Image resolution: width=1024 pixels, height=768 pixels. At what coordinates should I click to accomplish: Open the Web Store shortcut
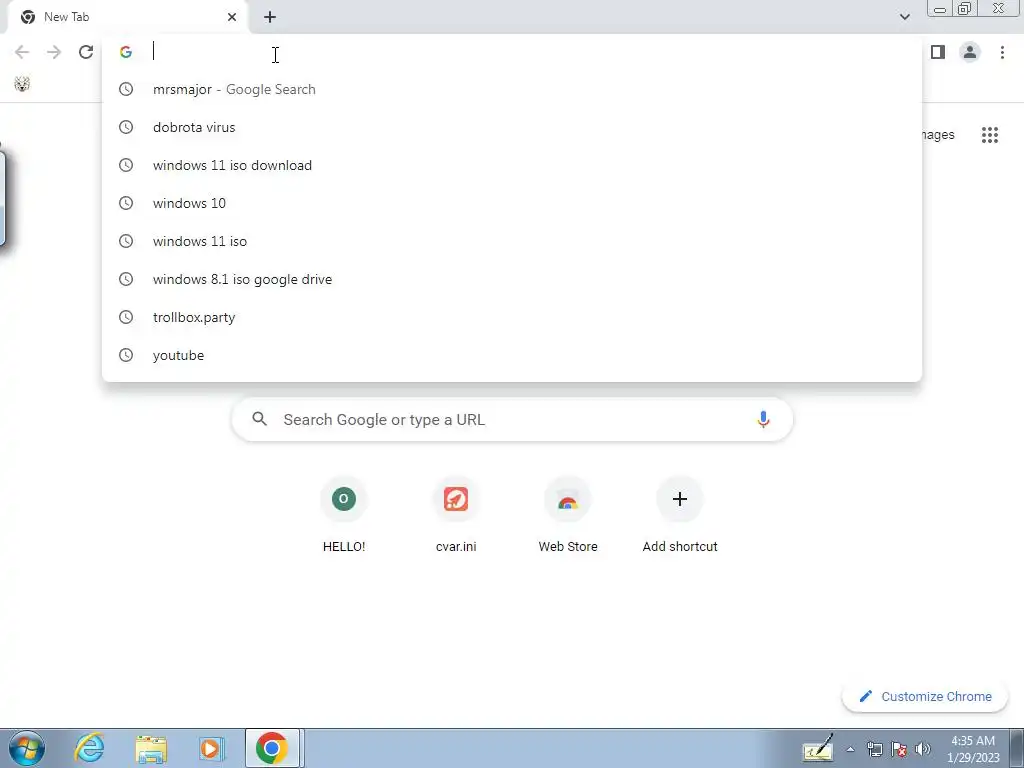(x=568, y=516)
